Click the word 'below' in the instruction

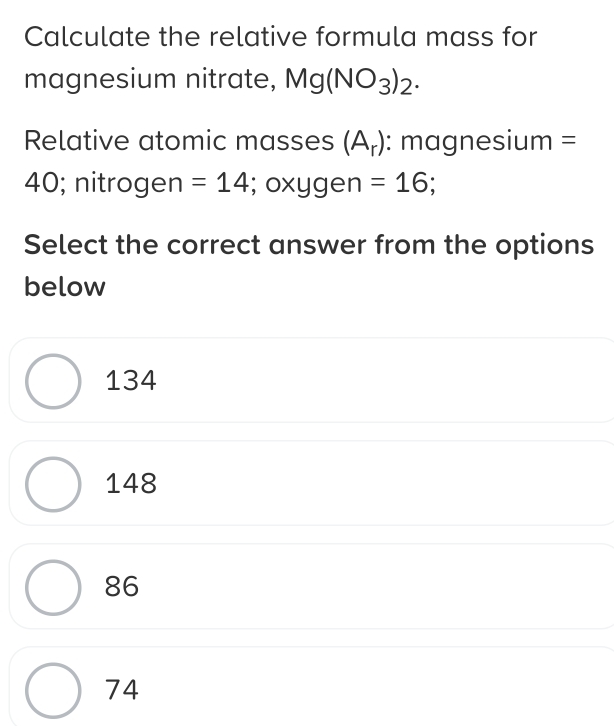(64, 288)
